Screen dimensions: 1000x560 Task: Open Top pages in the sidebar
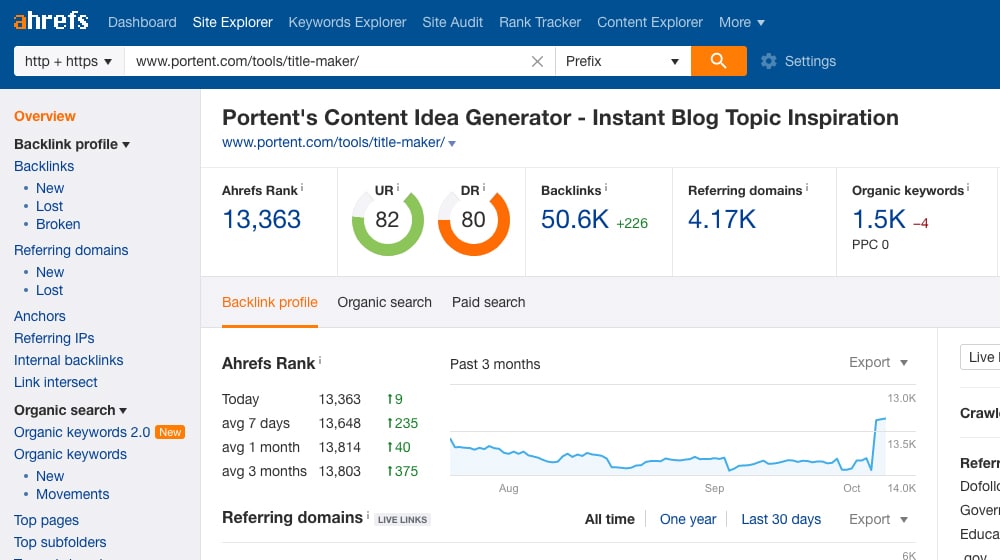47,520
